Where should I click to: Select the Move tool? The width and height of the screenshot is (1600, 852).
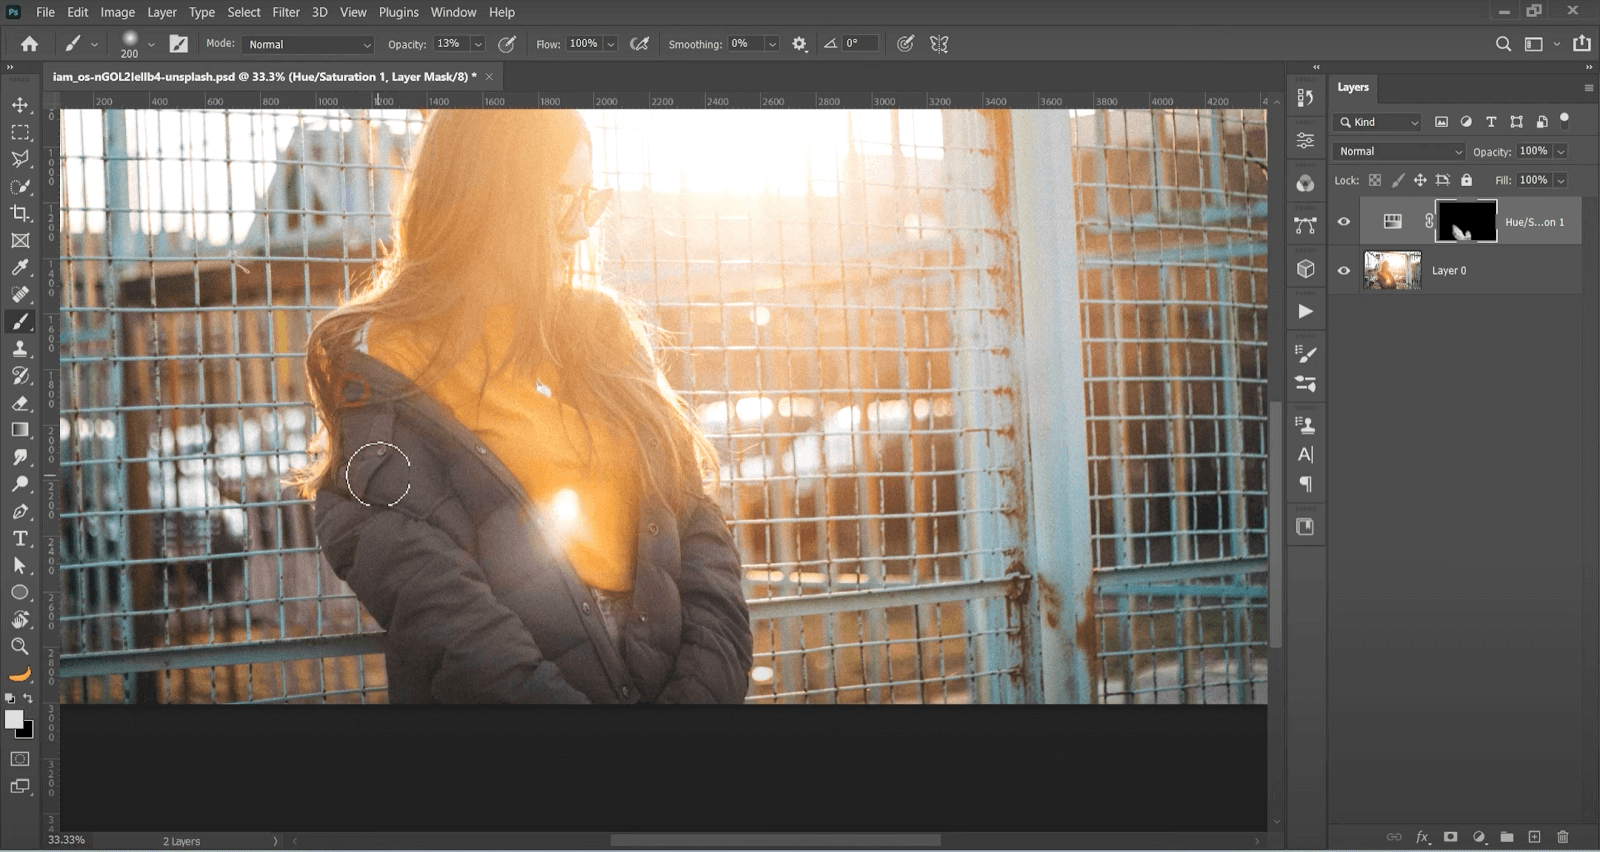click(20, 105)
